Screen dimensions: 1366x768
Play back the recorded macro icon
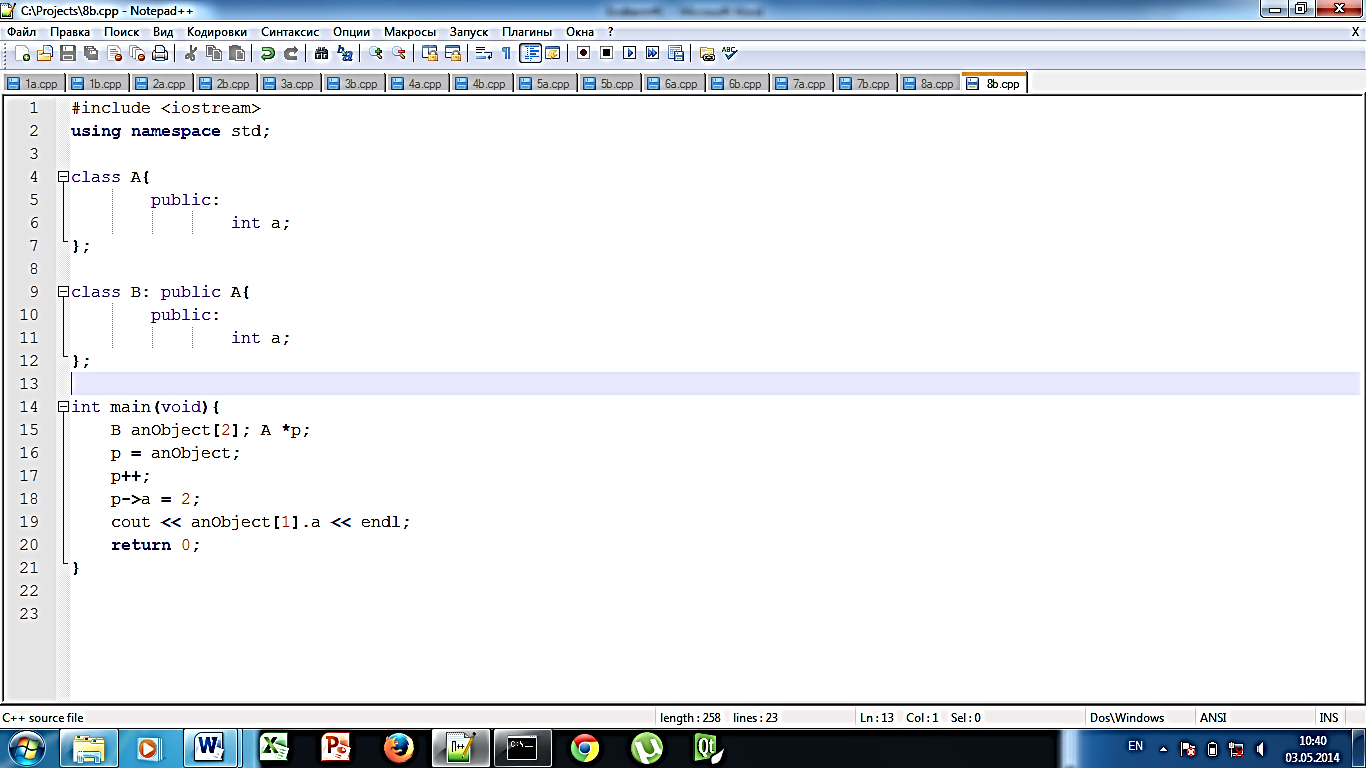point(629,53)
